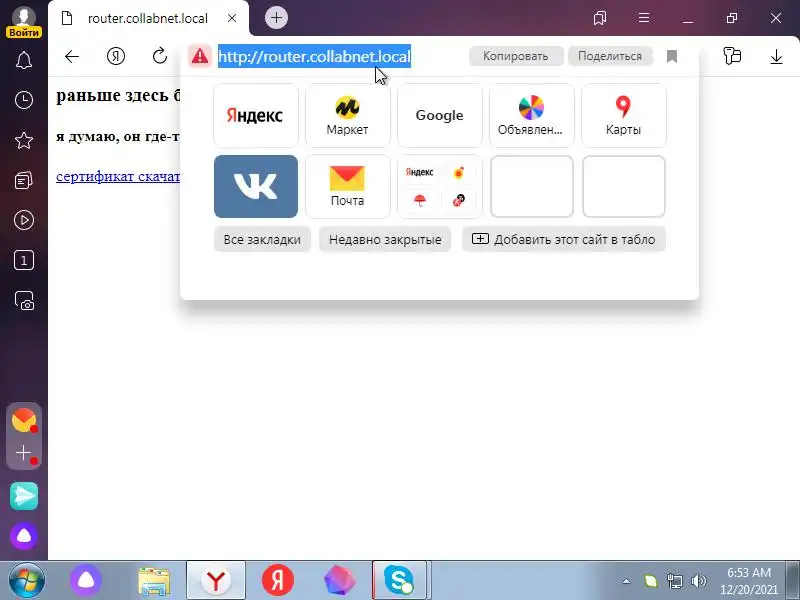This screenshot has height=600, width=800.
Task: Open Yandex Mail icon in sidebar
Action: click(x=23, y=420)
